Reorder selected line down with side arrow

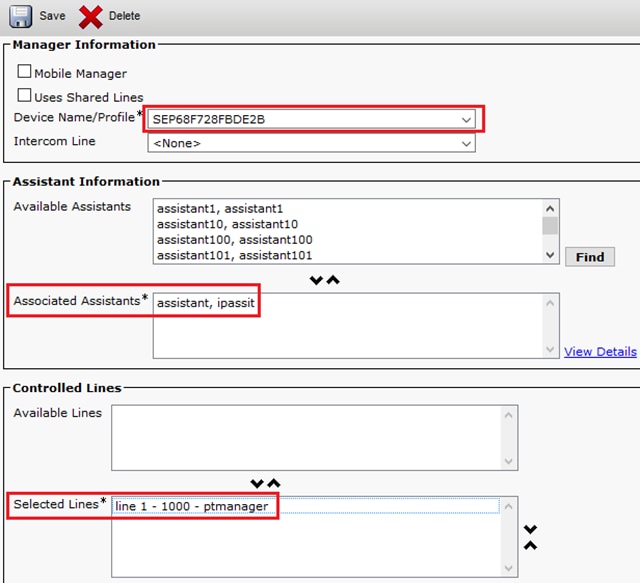tap(530, 530)
